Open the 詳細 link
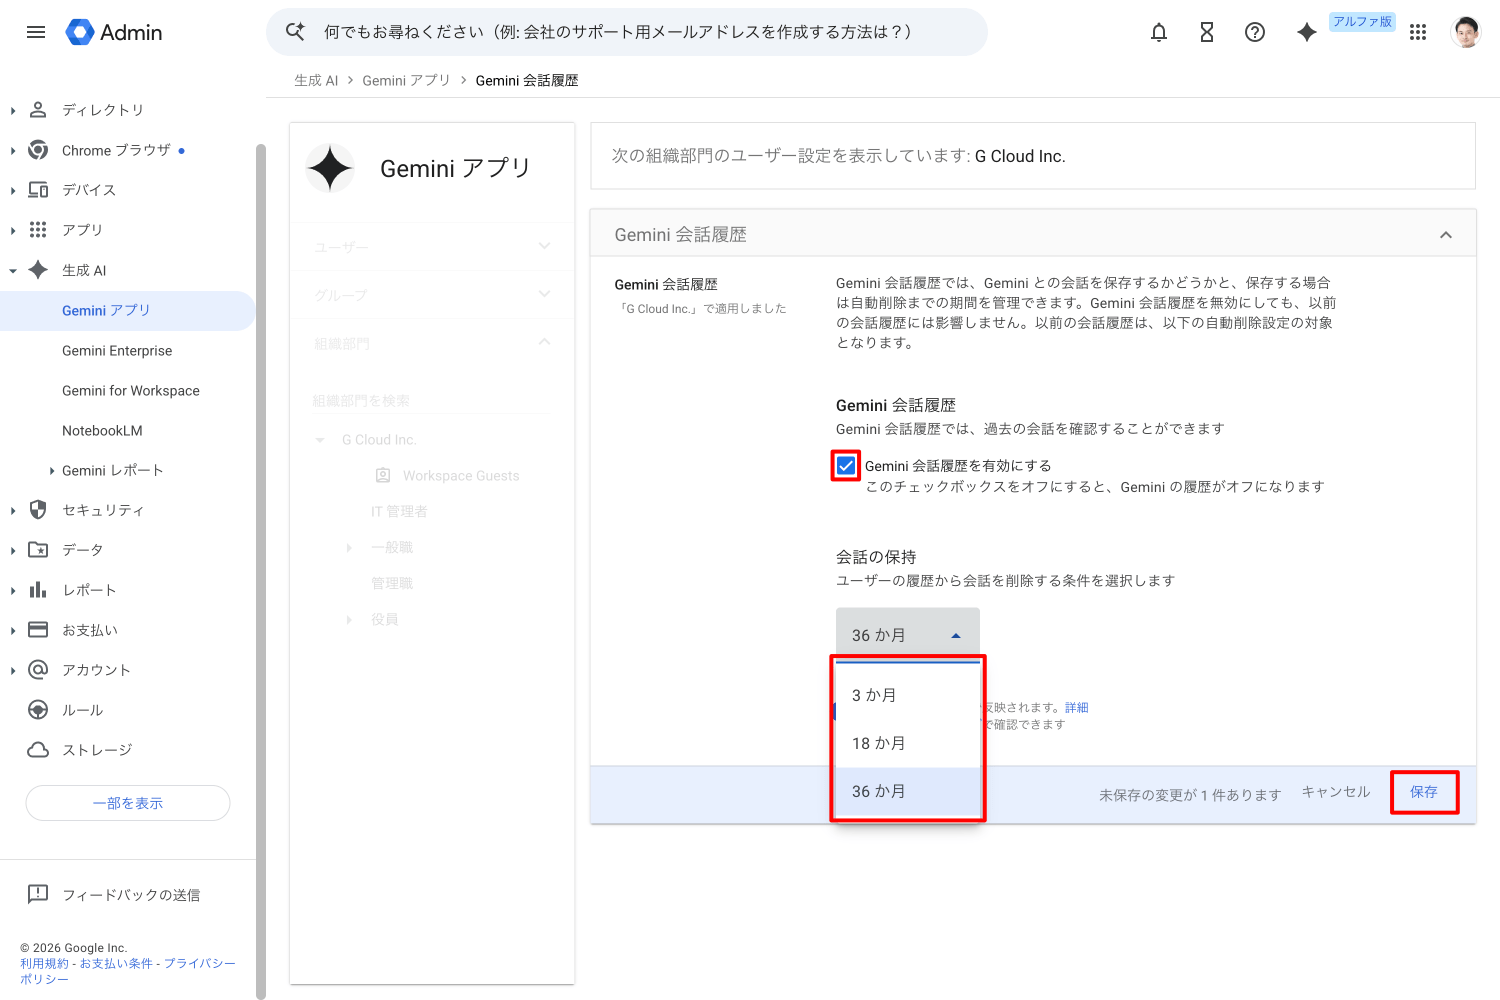 [1077, 708]
